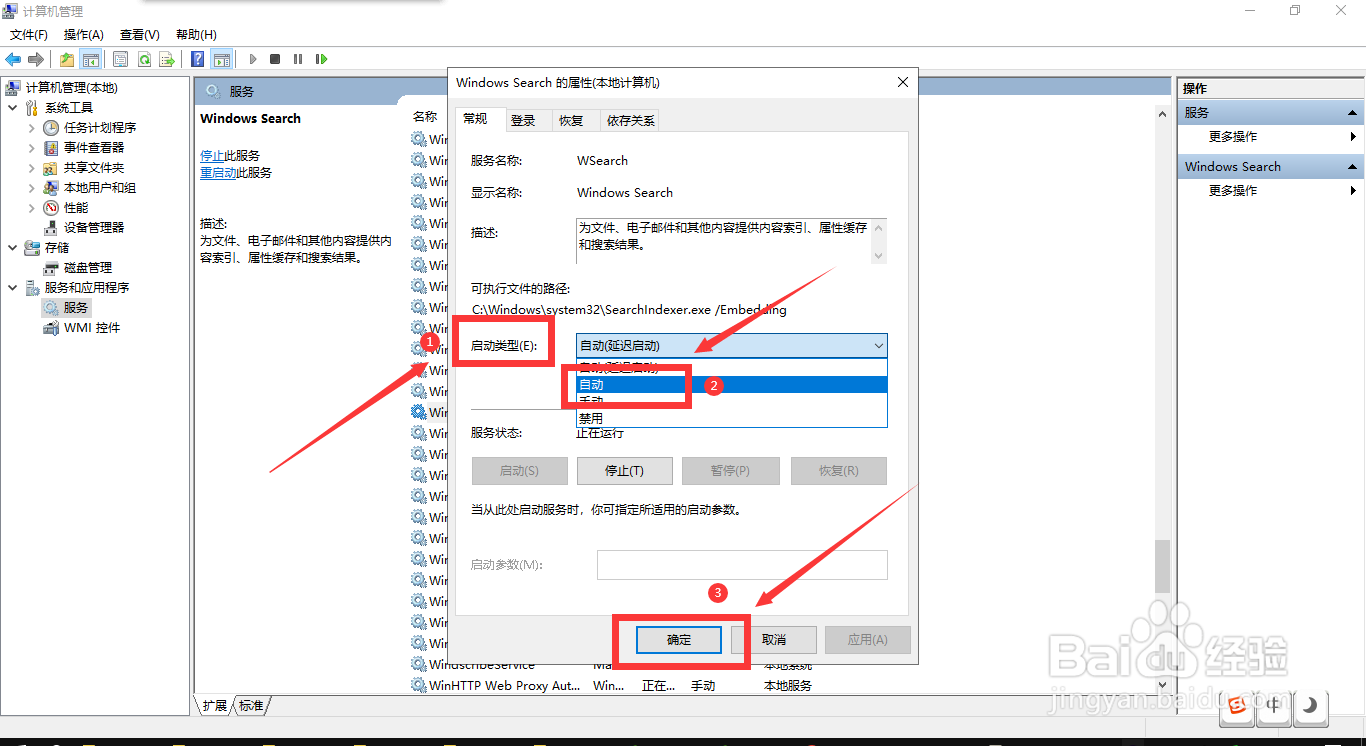Viewport: 1366px width, 746px height.
Task: Open the Properties toolbar icon
Action: (121, 59)
